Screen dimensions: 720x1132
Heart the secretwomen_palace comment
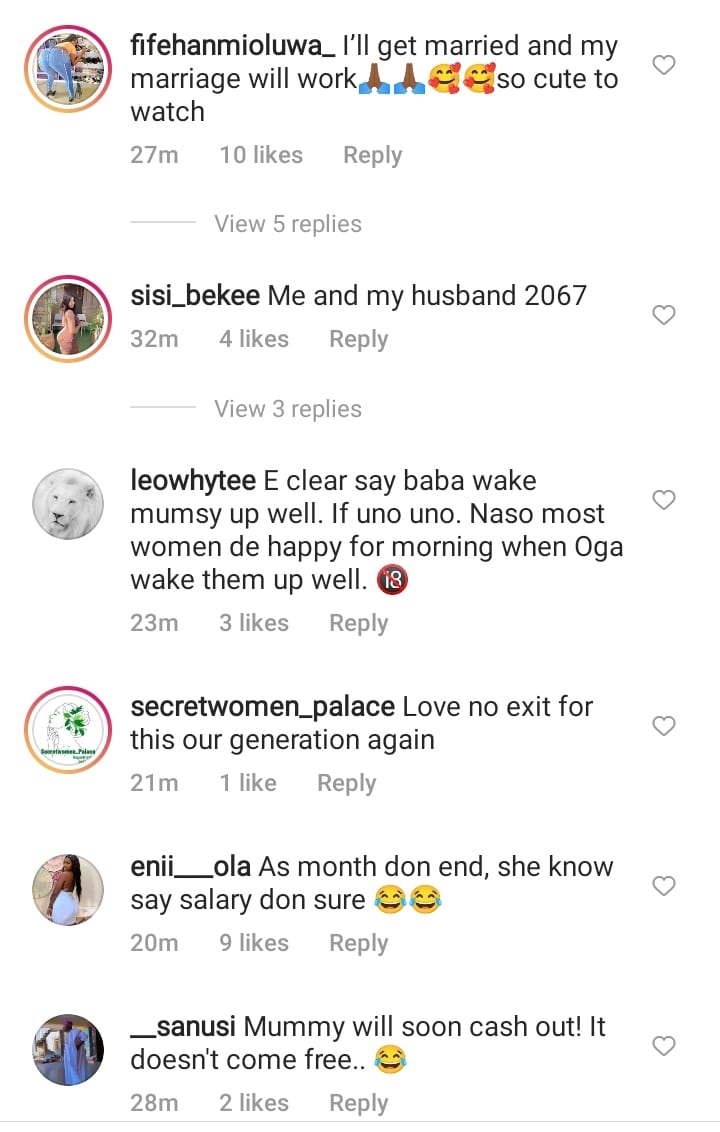[x=664, y=726]
